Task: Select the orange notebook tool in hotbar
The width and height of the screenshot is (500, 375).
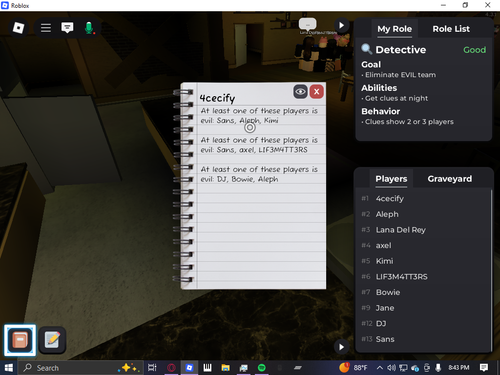Action: [x=20, y=340]
